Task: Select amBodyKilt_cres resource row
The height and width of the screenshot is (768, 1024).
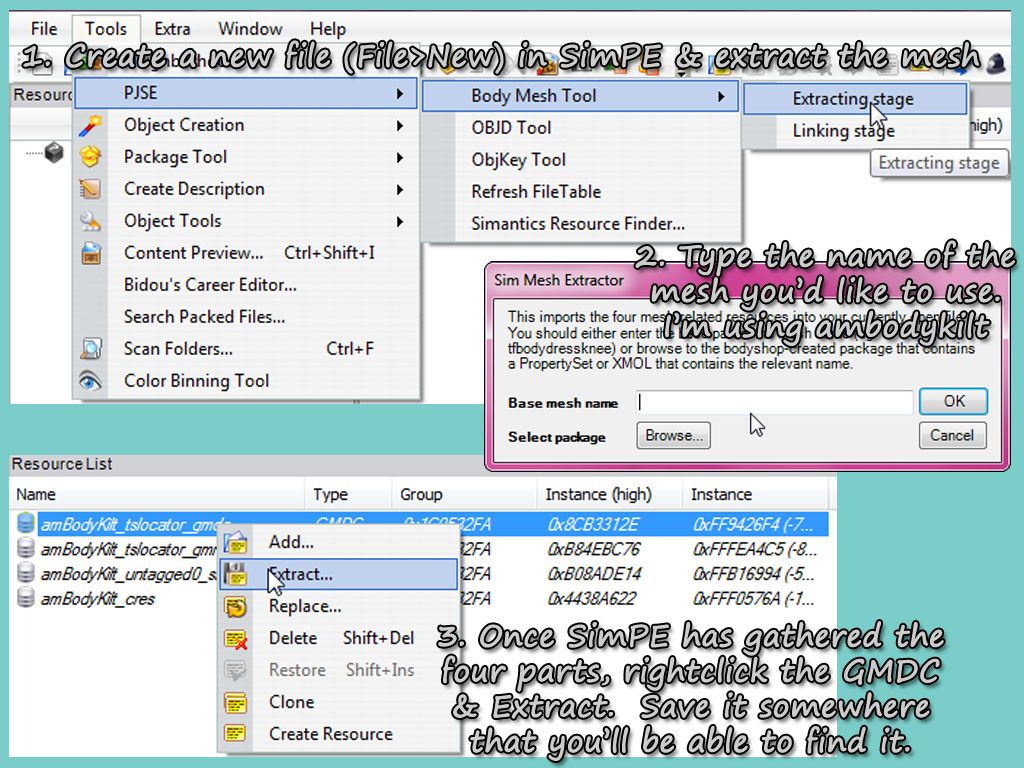Action: [x=419, y=599]
